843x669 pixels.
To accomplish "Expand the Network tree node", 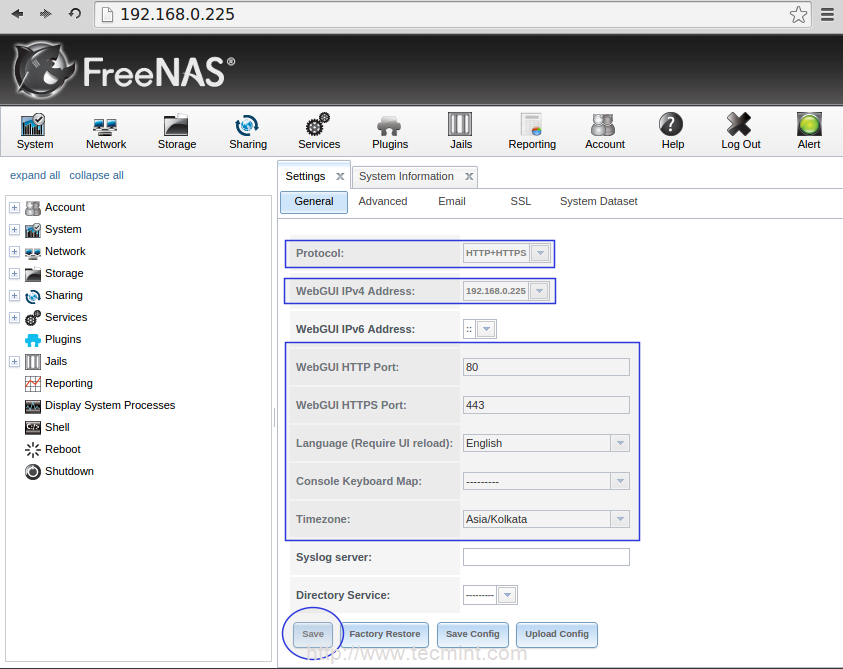I will pyautogui.click(x=15, y=252).
